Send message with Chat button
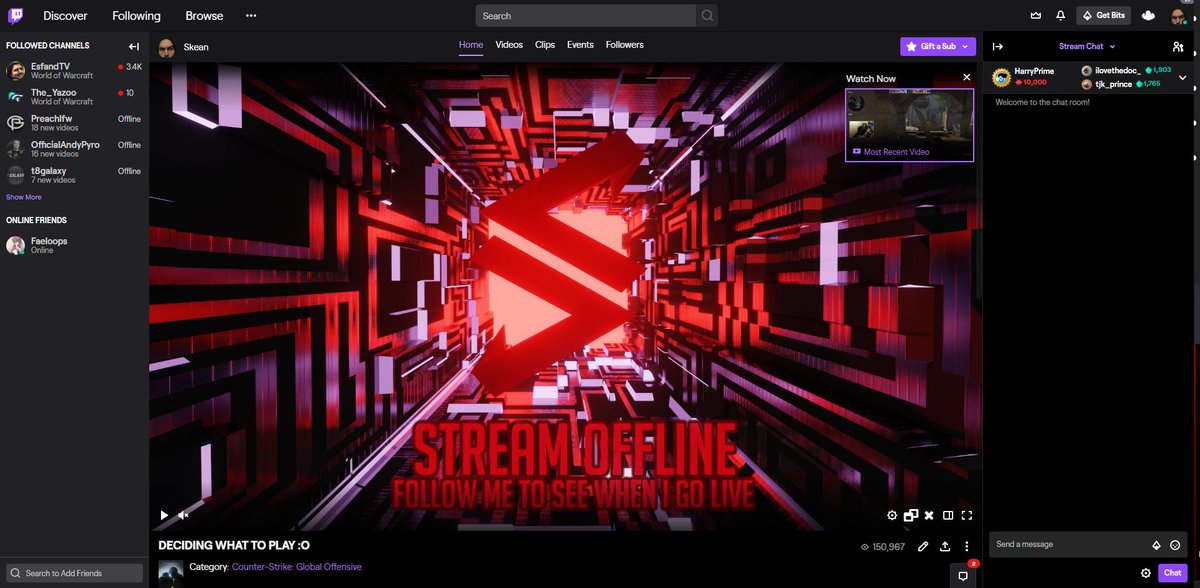 (1172, 573)
